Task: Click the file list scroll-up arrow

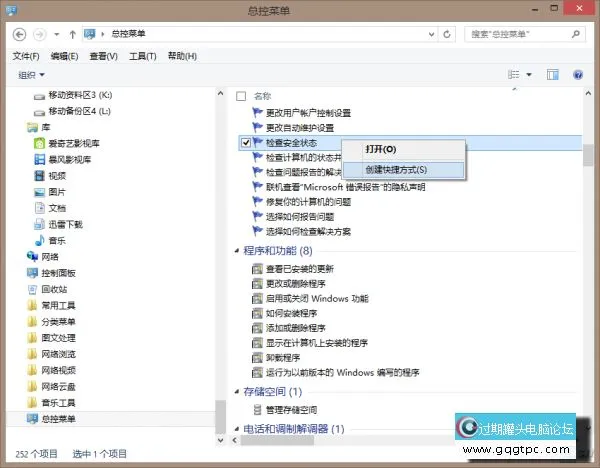Action: point(588,93)
